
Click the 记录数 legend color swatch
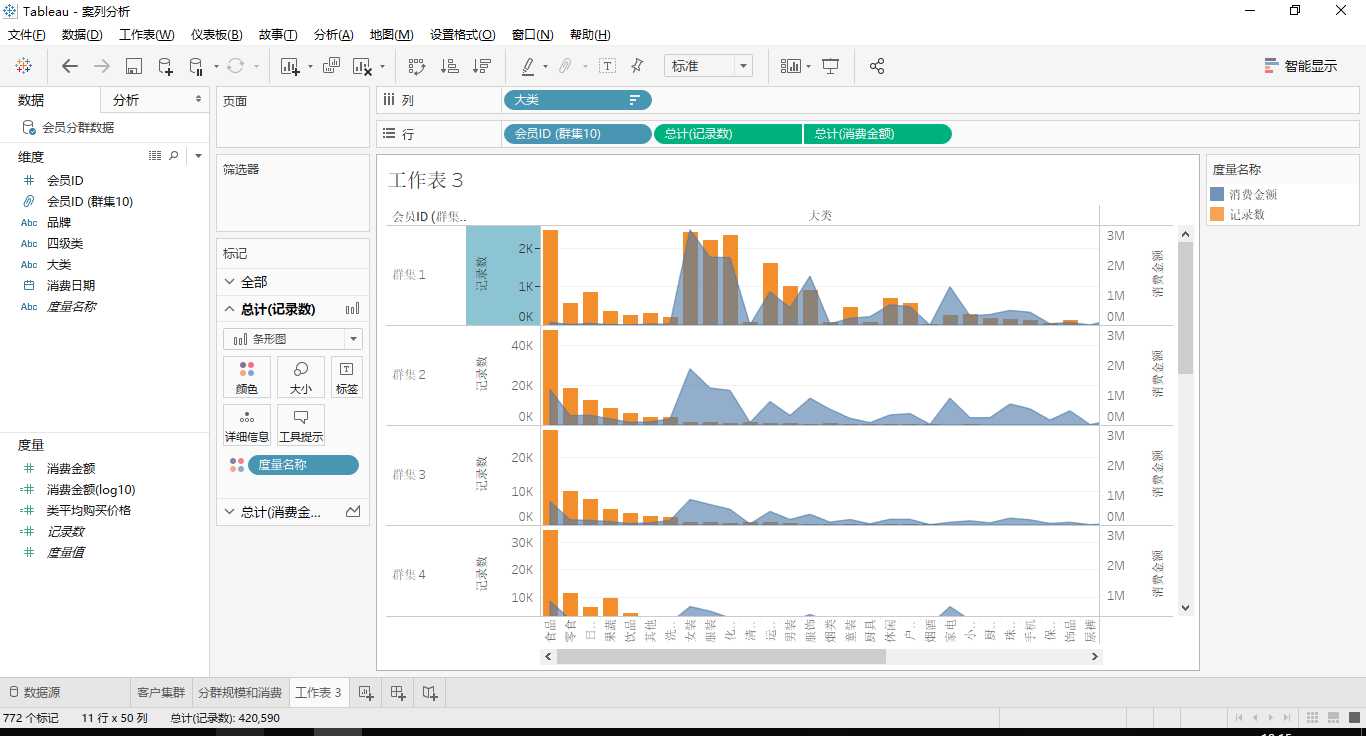coord(1217,214)
